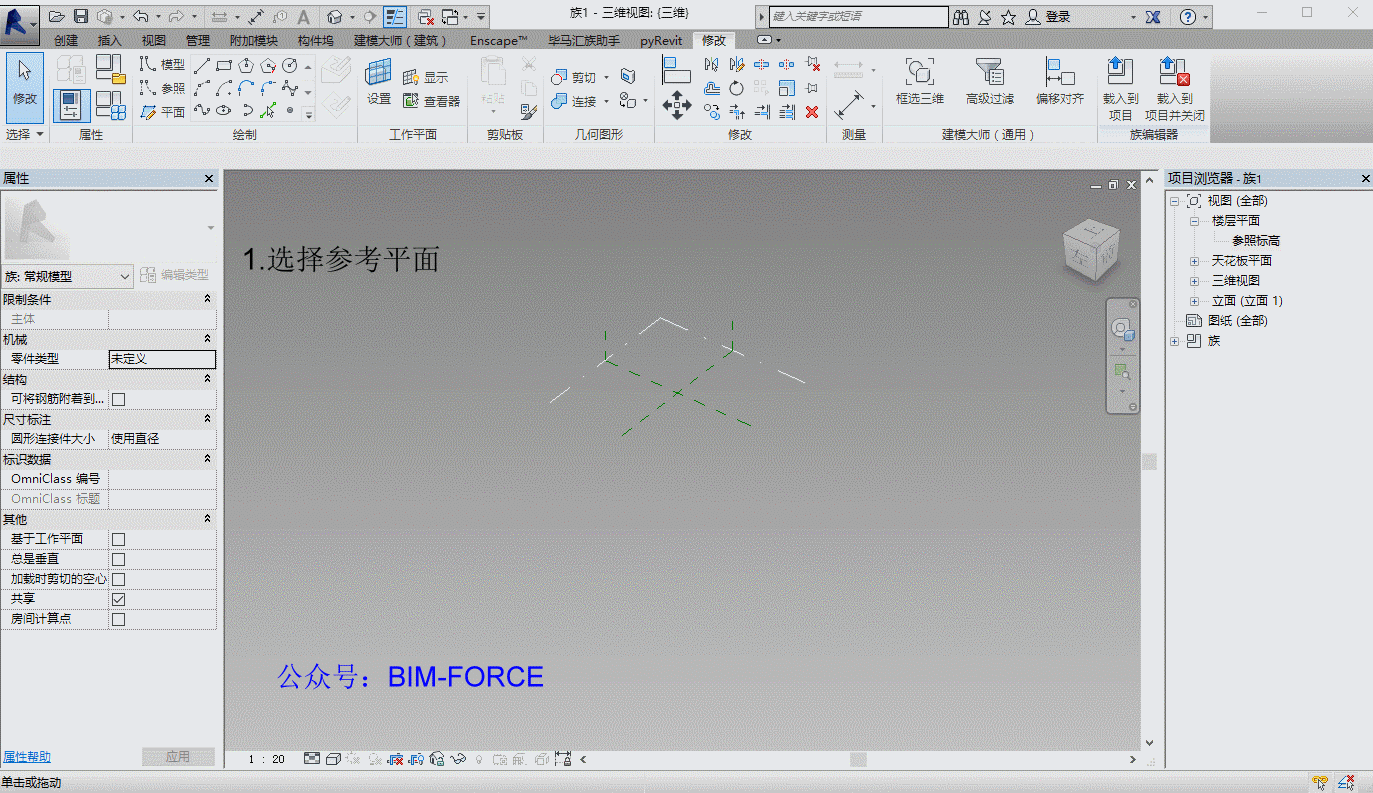Image resolution: width=1373 pixels, height=793 pixels.
Task: Click the keyword search input field
Action: (858, 17)
